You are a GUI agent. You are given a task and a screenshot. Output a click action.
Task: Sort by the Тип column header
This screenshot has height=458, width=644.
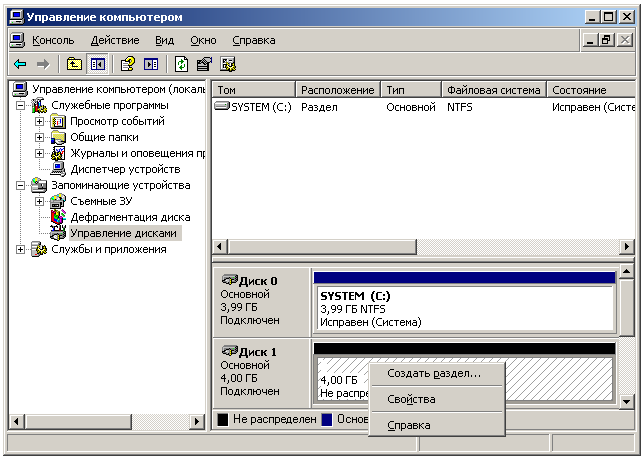[411, 90]
